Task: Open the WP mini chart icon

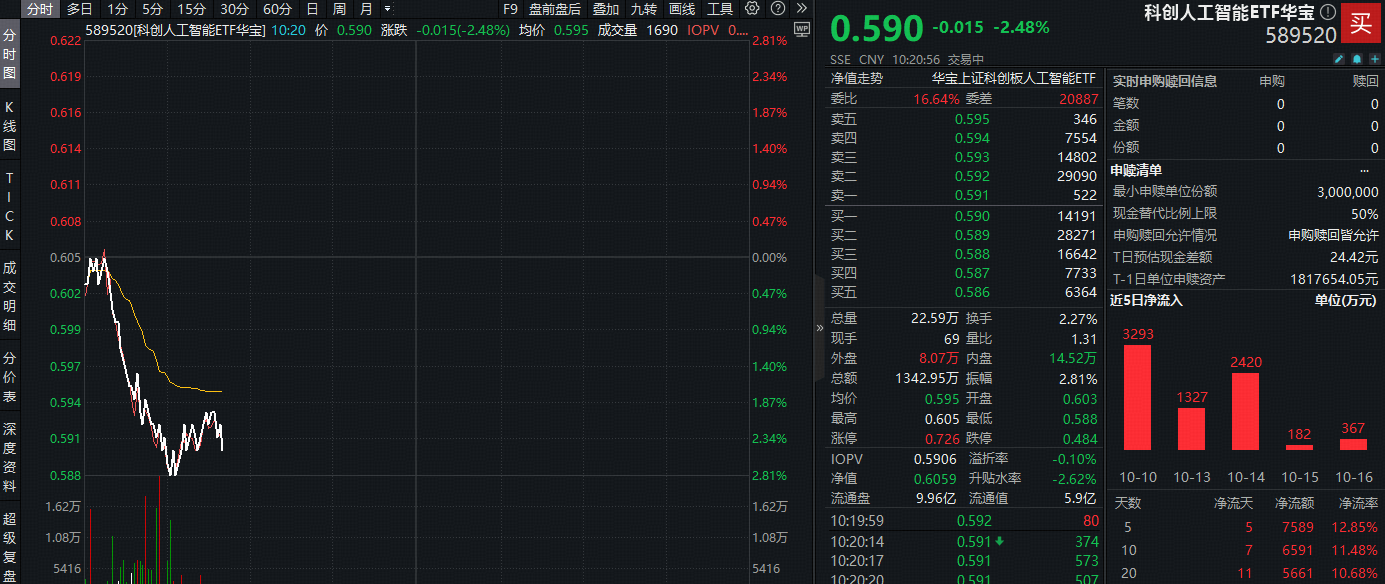Action: point(803,30)
